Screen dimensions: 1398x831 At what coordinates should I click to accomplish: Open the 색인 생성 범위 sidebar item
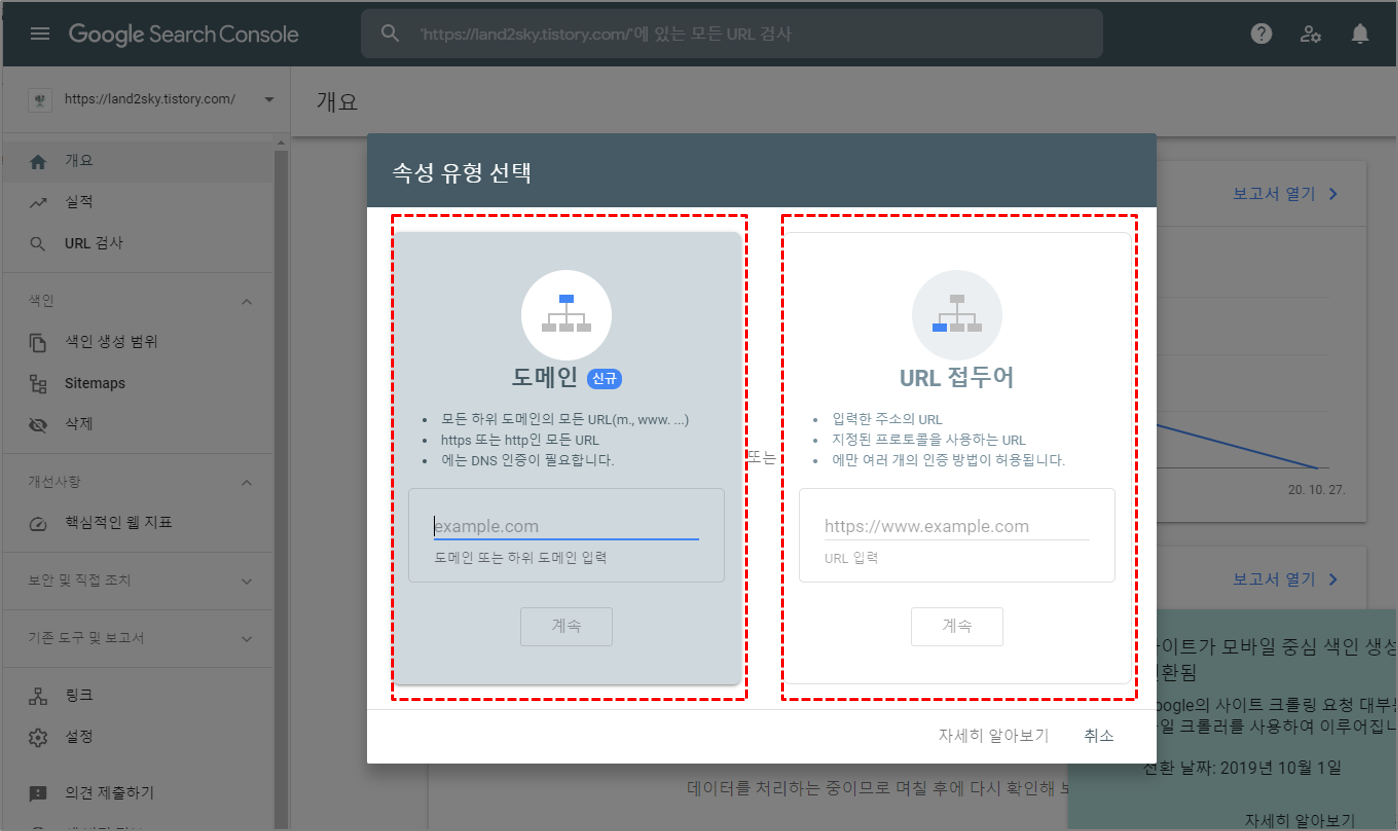coord(137,342)
